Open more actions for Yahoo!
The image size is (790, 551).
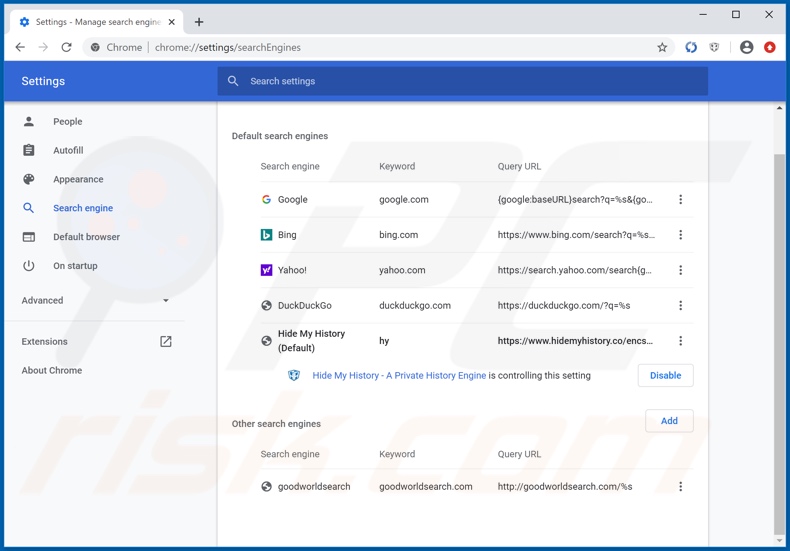(x=680, y=270)
